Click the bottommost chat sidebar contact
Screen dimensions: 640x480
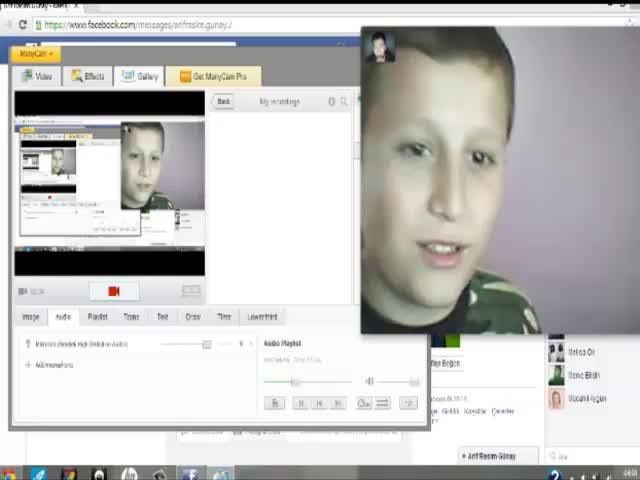click(x=577, y=398)
